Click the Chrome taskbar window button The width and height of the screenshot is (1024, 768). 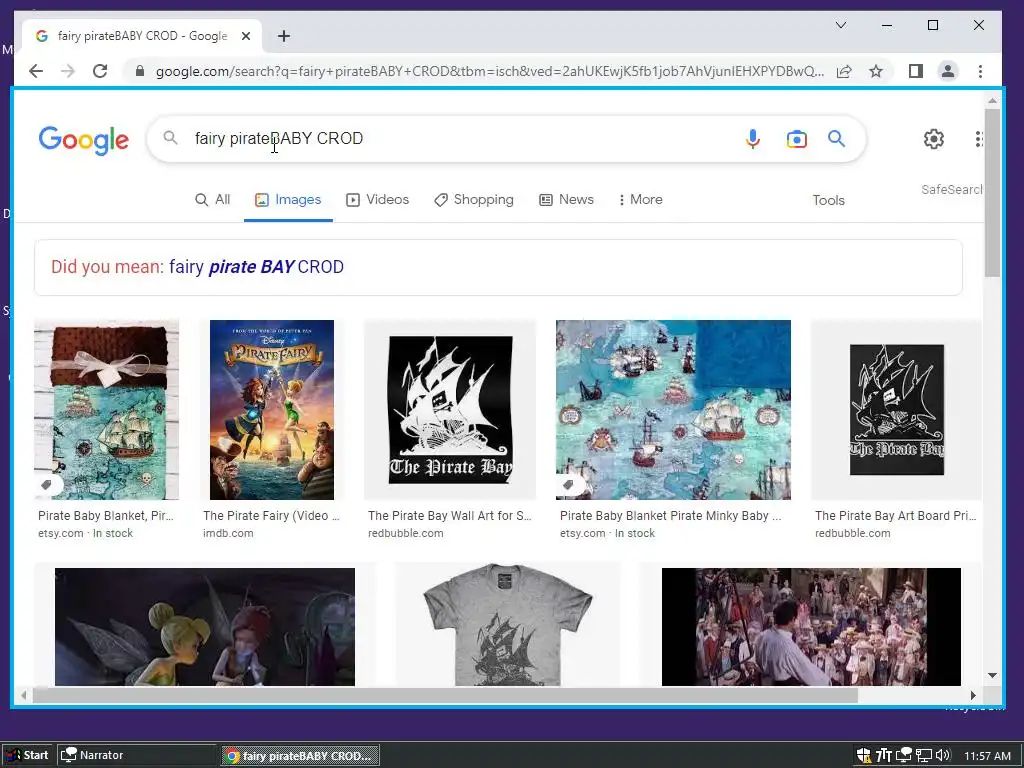click(300, 756)
